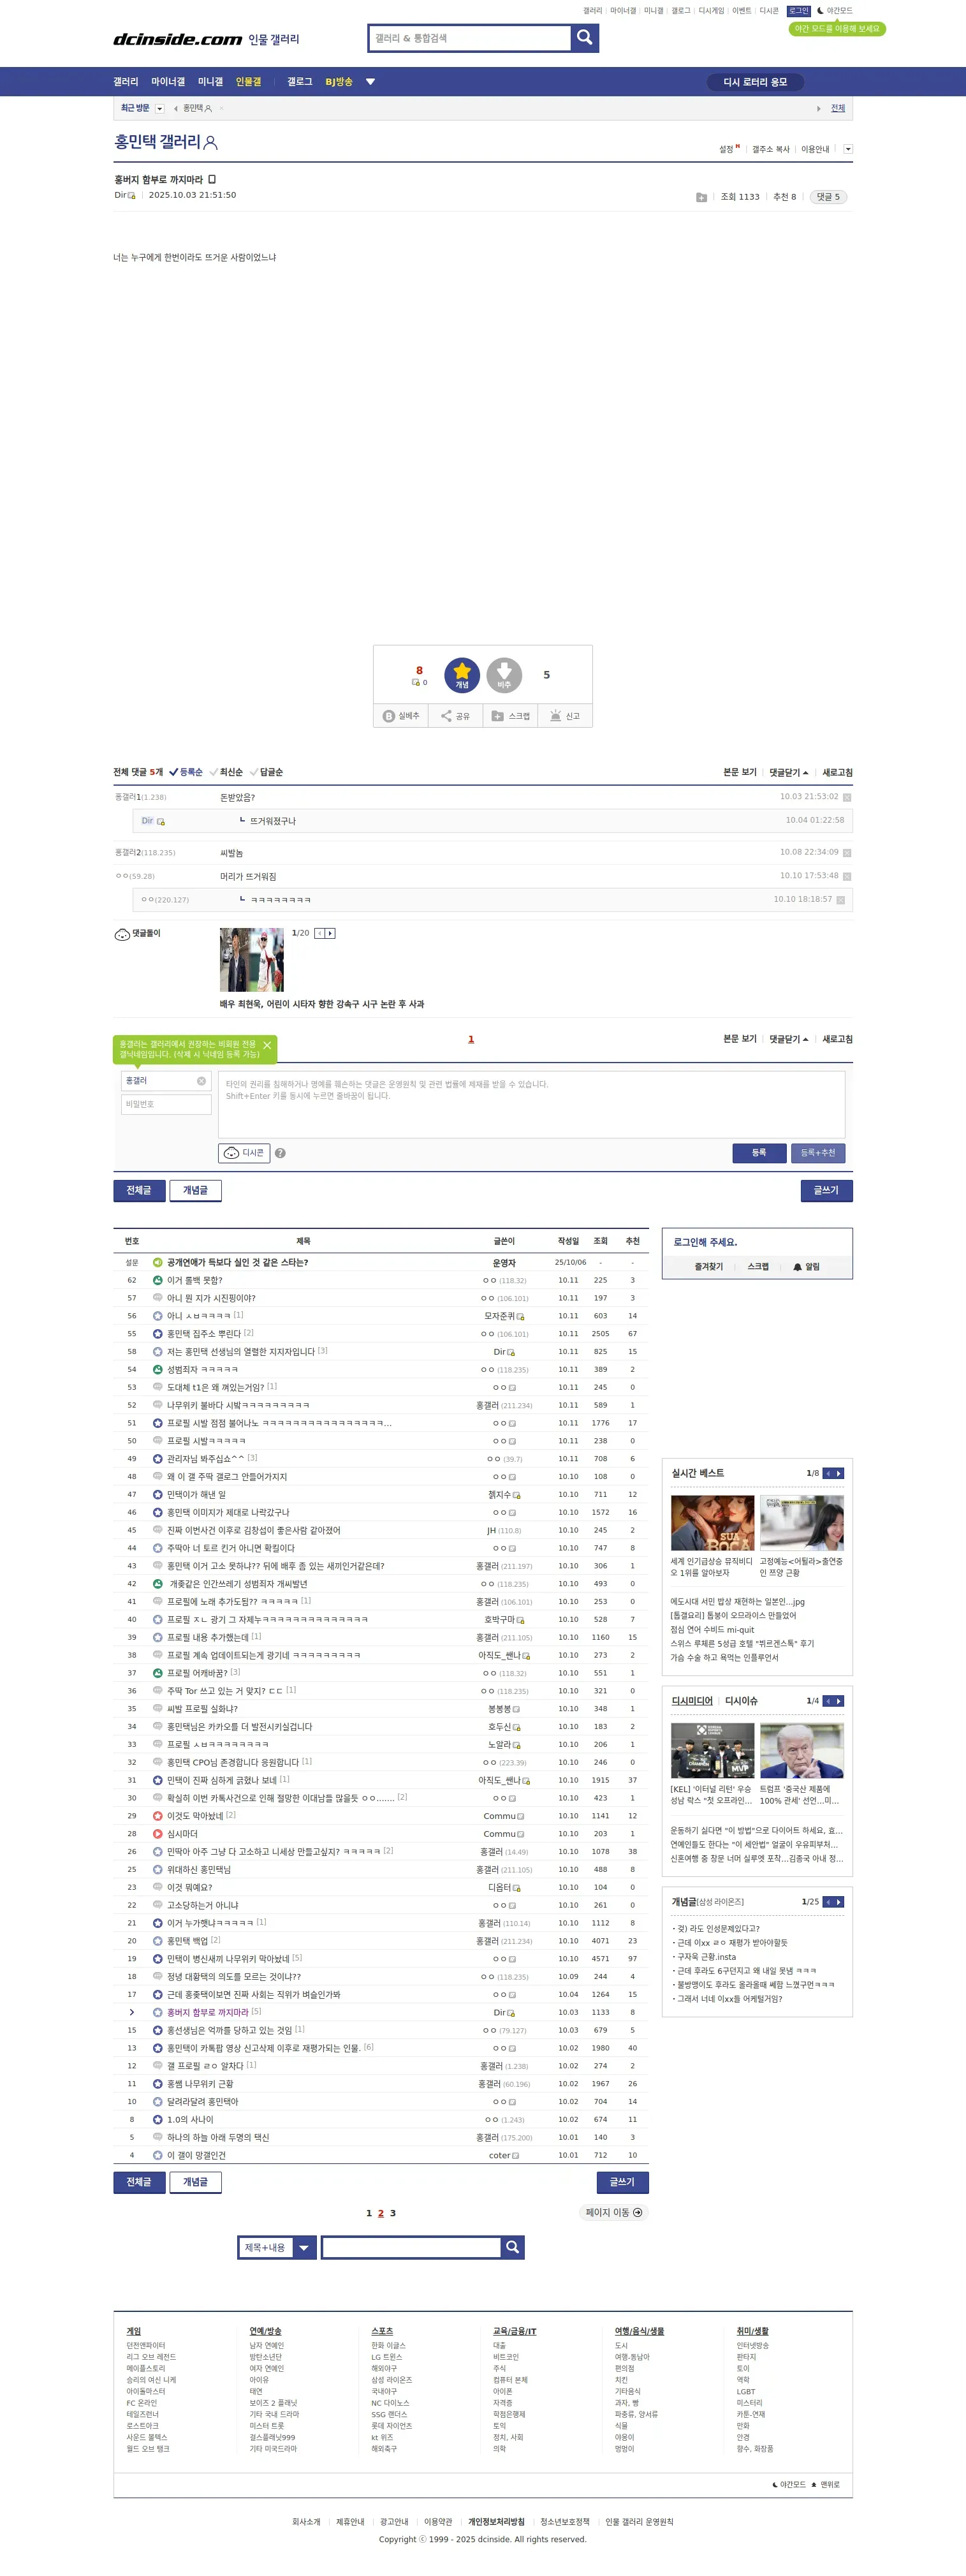The width and height of the screenshot is (966, 2576).
Task: Open the 마이너갤 tab in the blue nav bar
Action: click(x=168, y=82)
